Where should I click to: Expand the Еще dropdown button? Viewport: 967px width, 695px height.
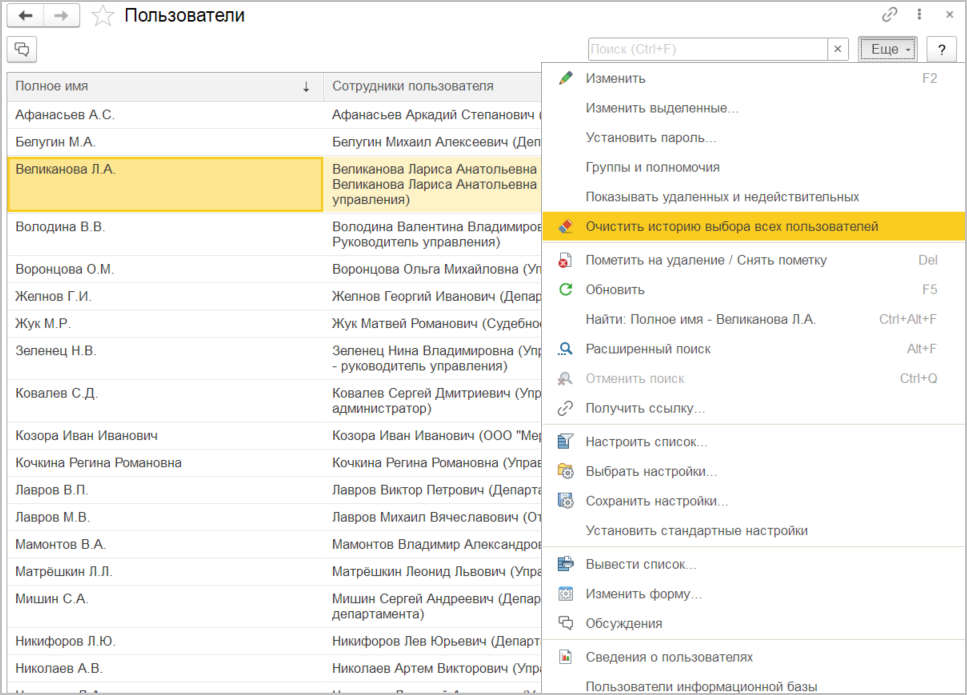[x=888, y=49]
